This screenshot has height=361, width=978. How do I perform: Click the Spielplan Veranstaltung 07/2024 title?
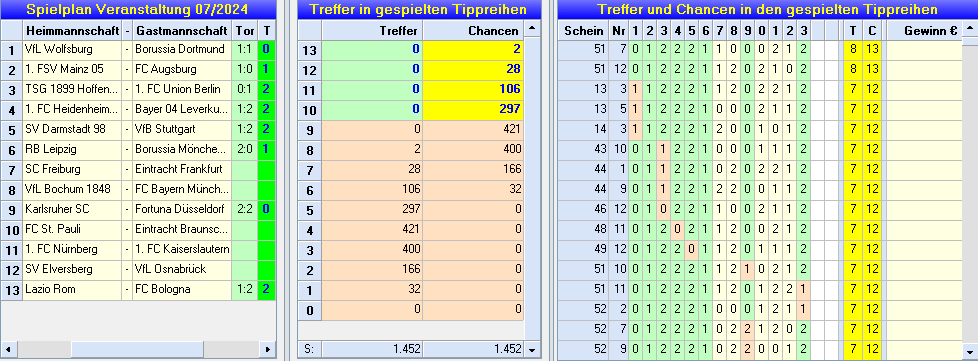tap(138, 9)
